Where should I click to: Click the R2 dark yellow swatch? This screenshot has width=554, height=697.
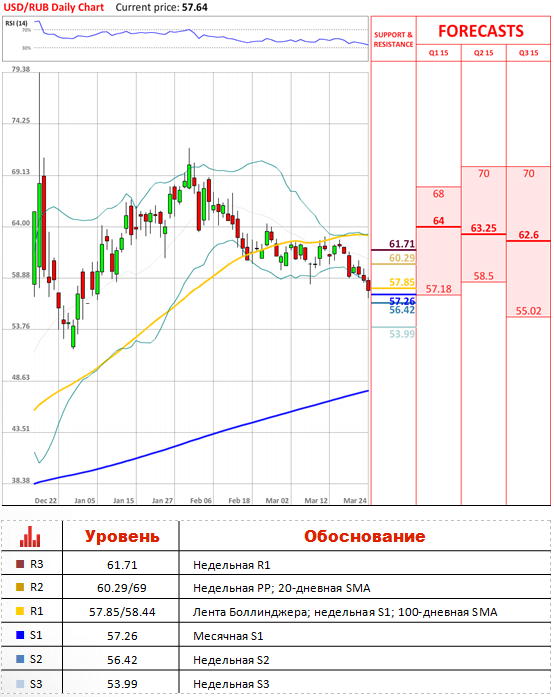(20, 587)
